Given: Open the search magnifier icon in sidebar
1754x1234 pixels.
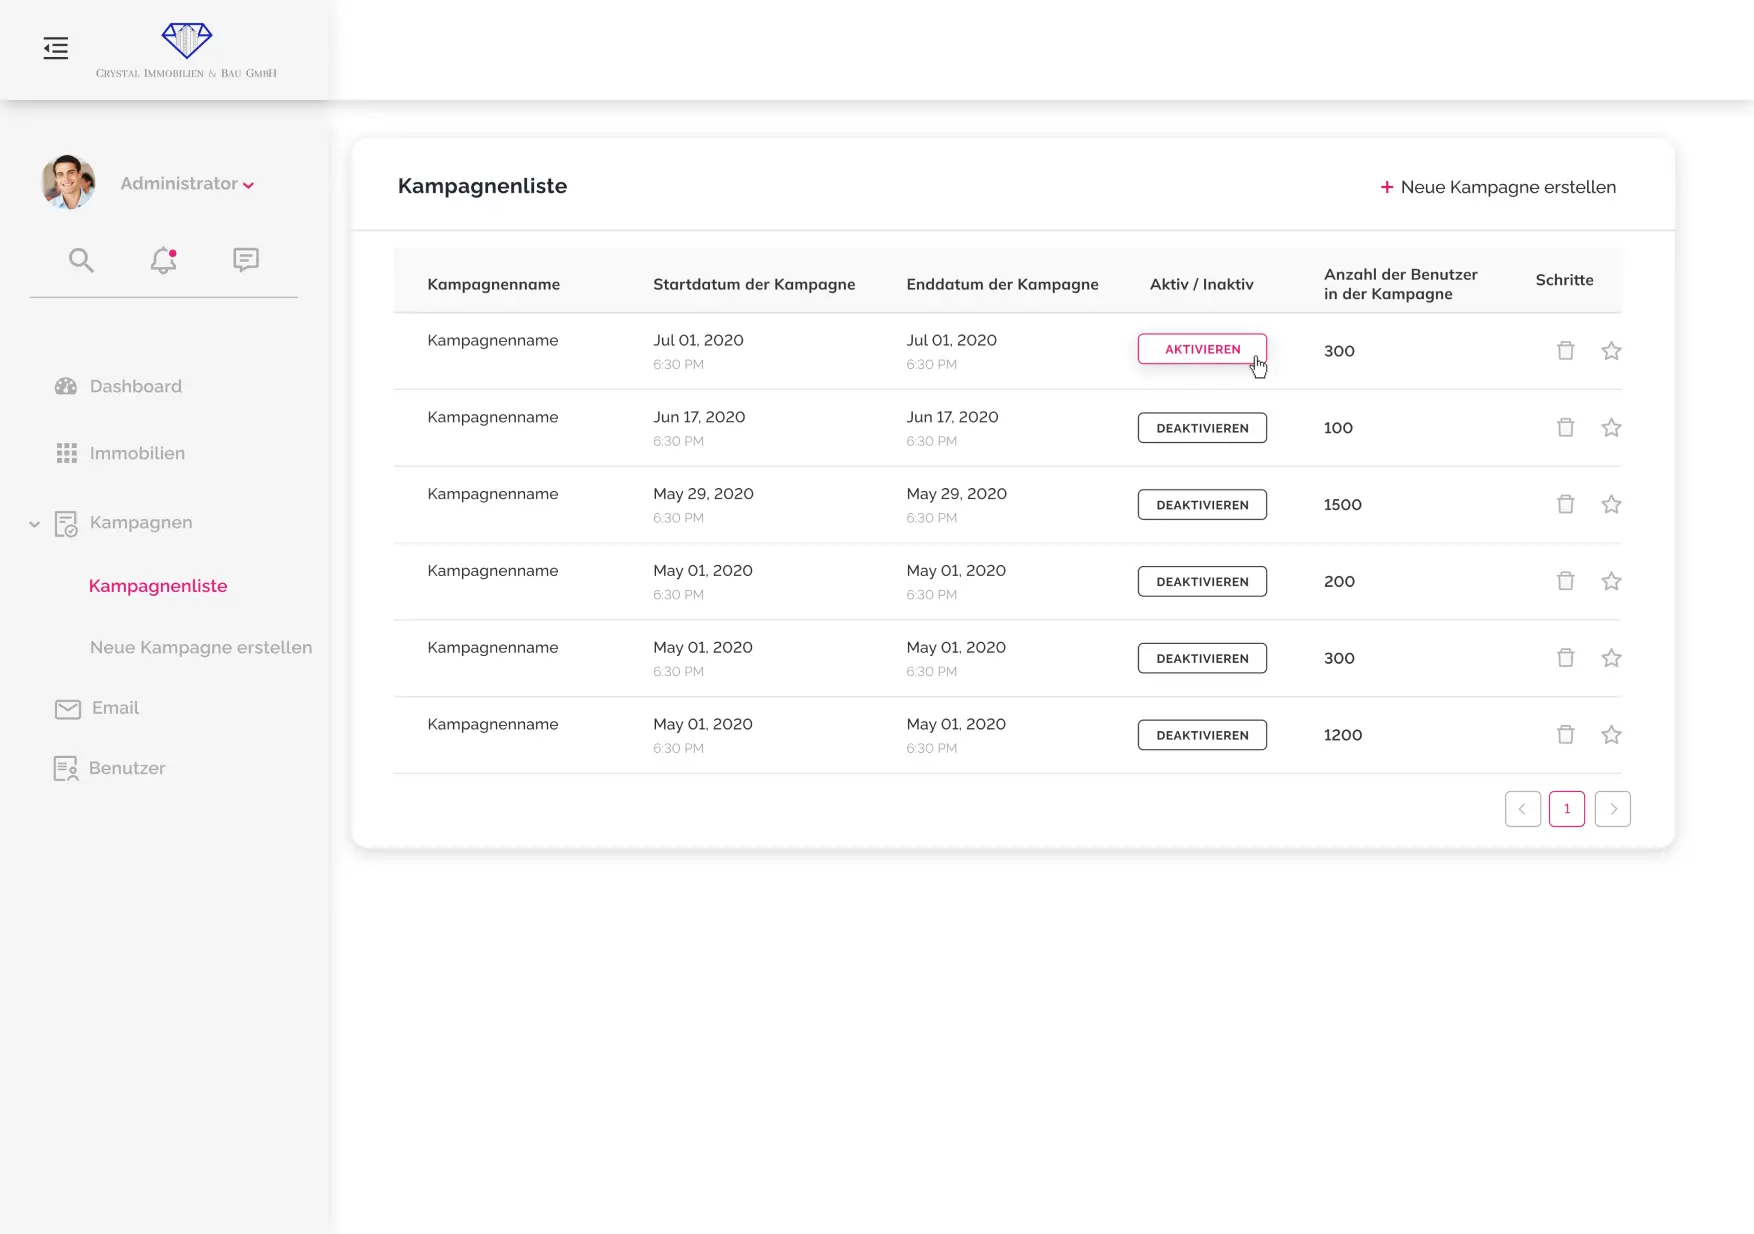Looking at the screenshot, I should (x=81, y=261).
